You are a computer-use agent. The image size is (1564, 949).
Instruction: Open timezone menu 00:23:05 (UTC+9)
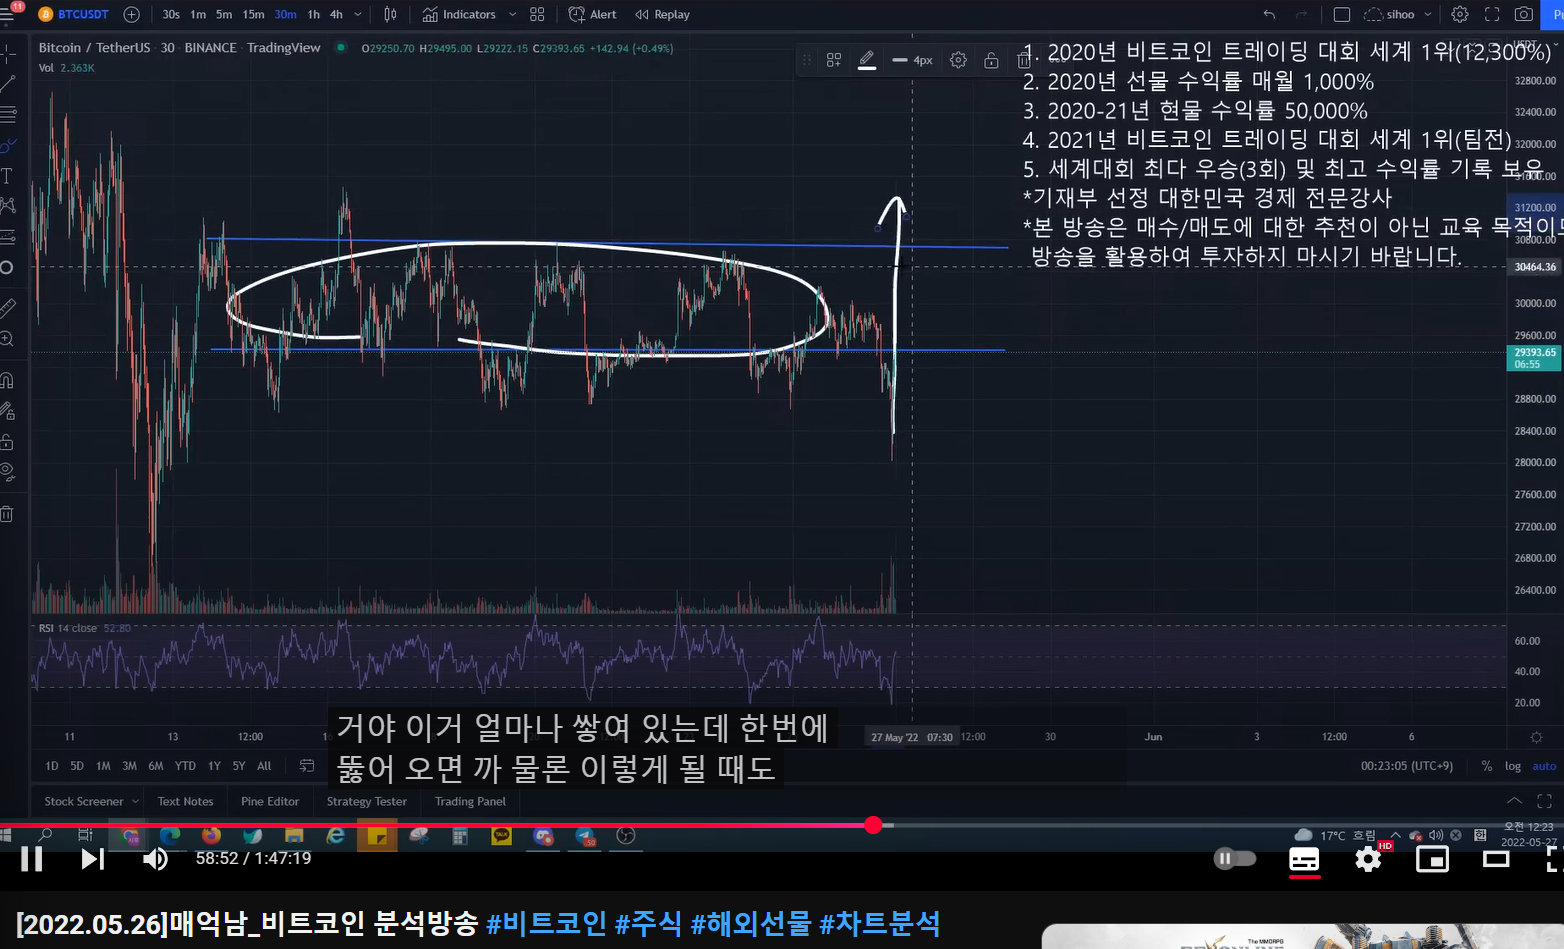(x=1407, y=766)
